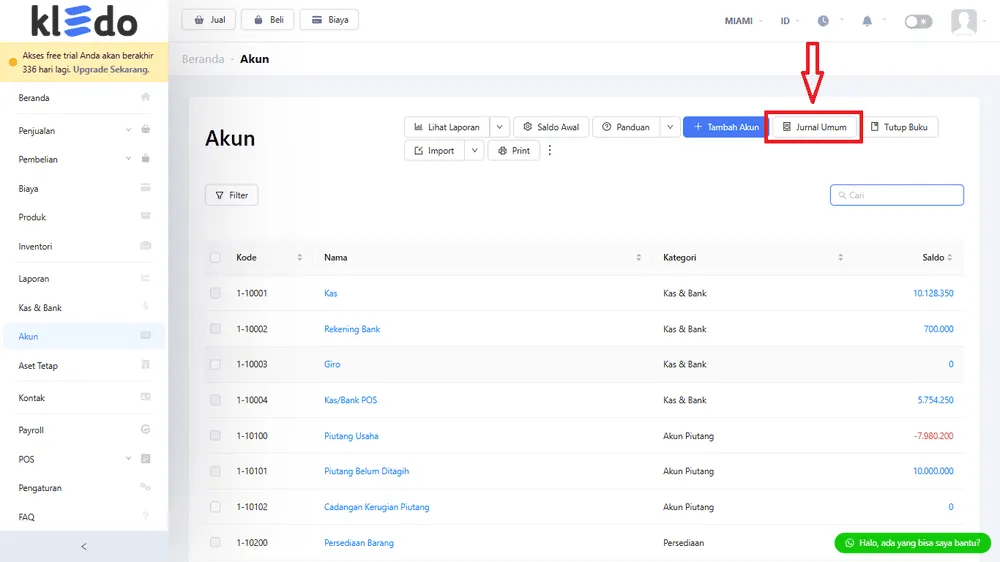Open Kas & Bank in the sidebar
This screenshot has width=1000, height=562.
[x=40, y=308]
